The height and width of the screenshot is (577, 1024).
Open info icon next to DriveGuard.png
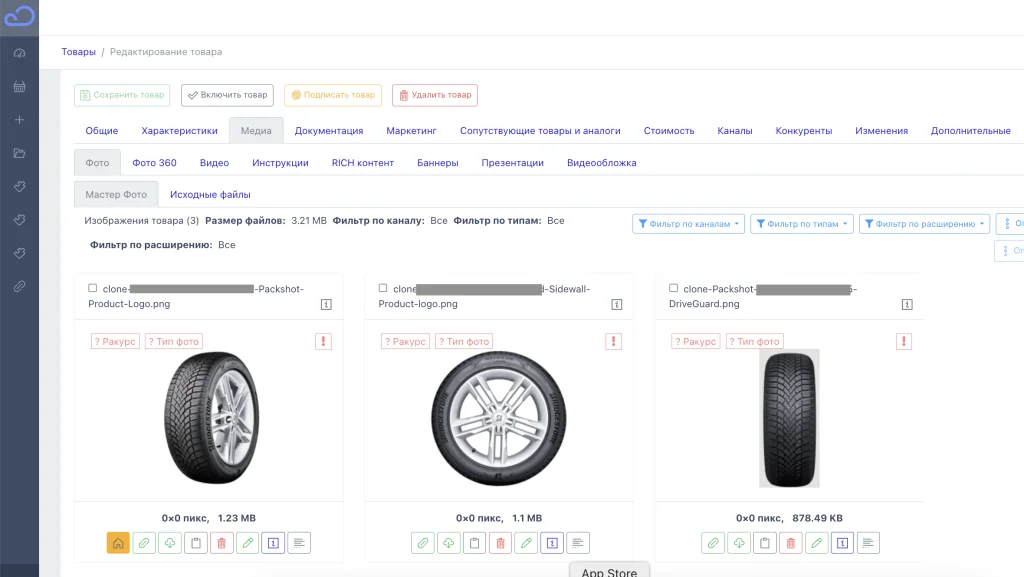pyautogui.click(x=907, y=305)
